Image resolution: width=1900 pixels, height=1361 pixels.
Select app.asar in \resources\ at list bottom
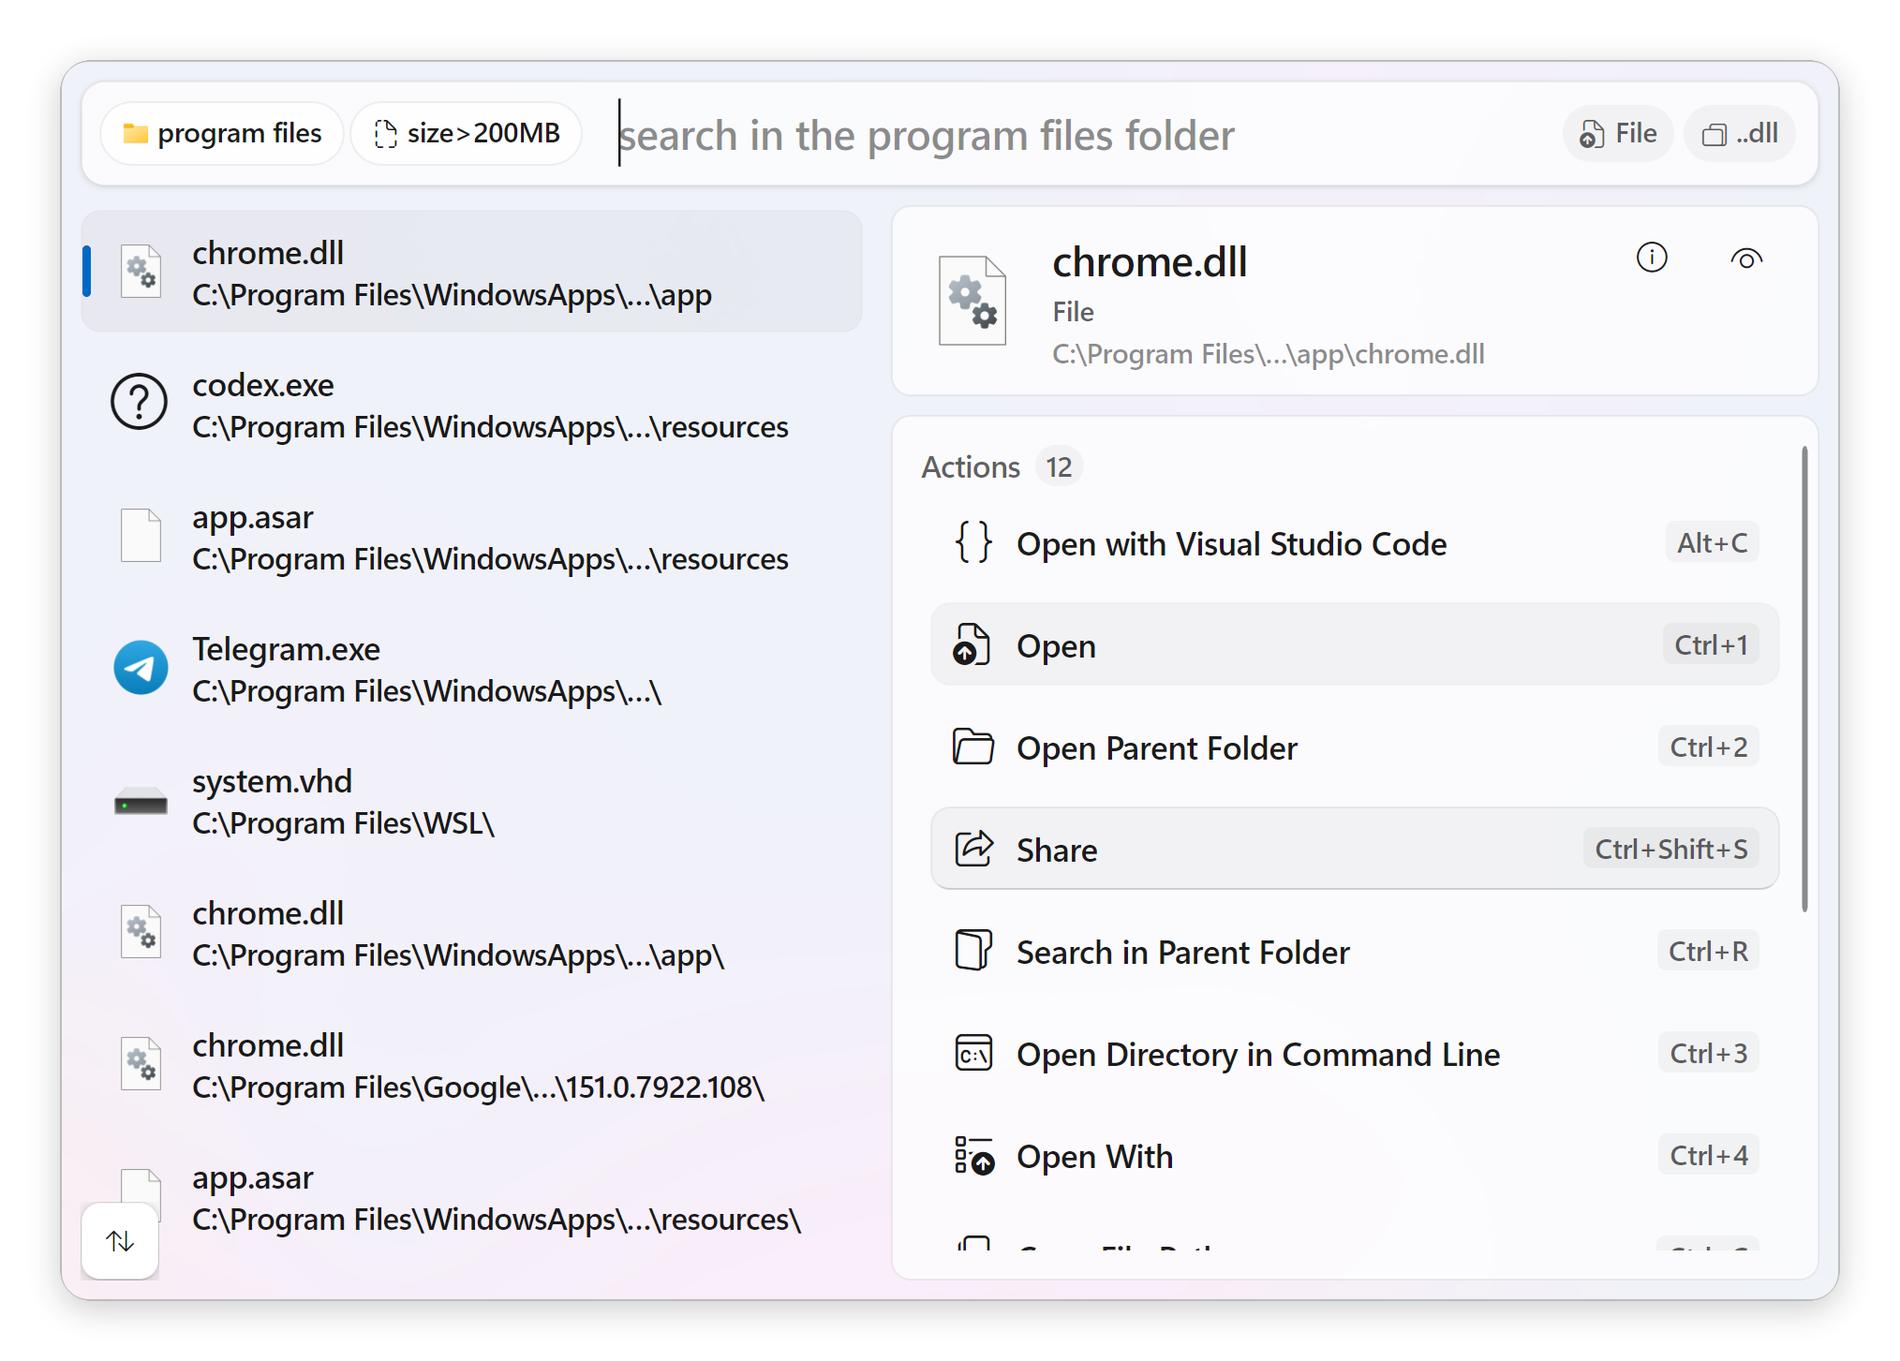(472, 1197)
